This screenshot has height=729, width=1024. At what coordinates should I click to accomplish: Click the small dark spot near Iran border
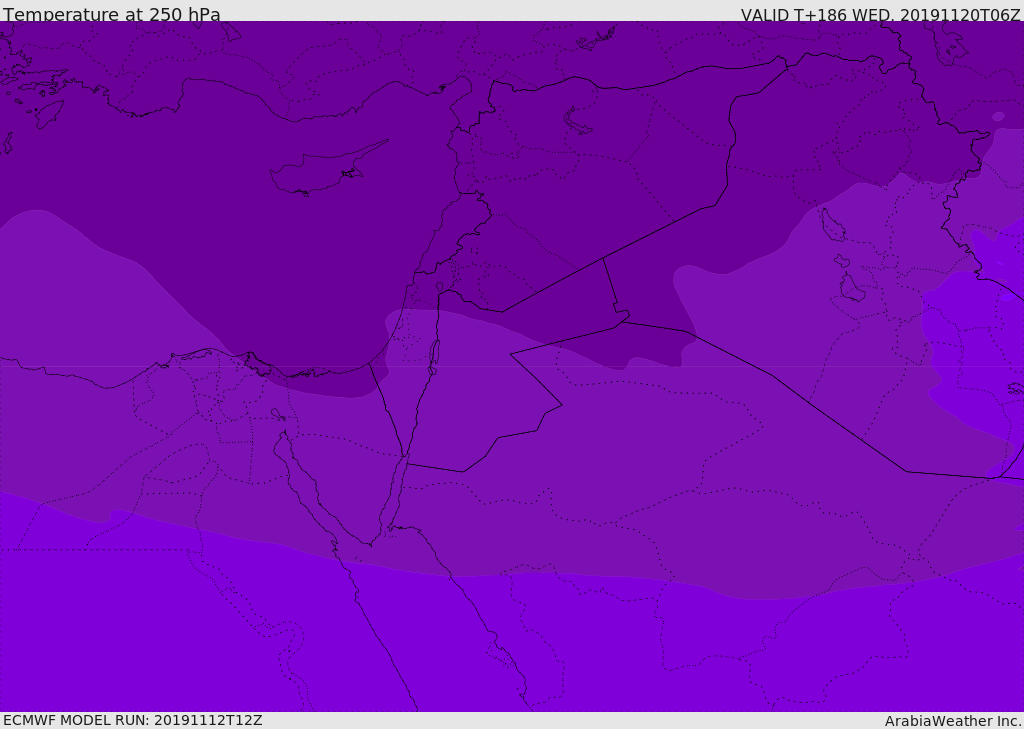pyautogui.click(x=998, y=117)
